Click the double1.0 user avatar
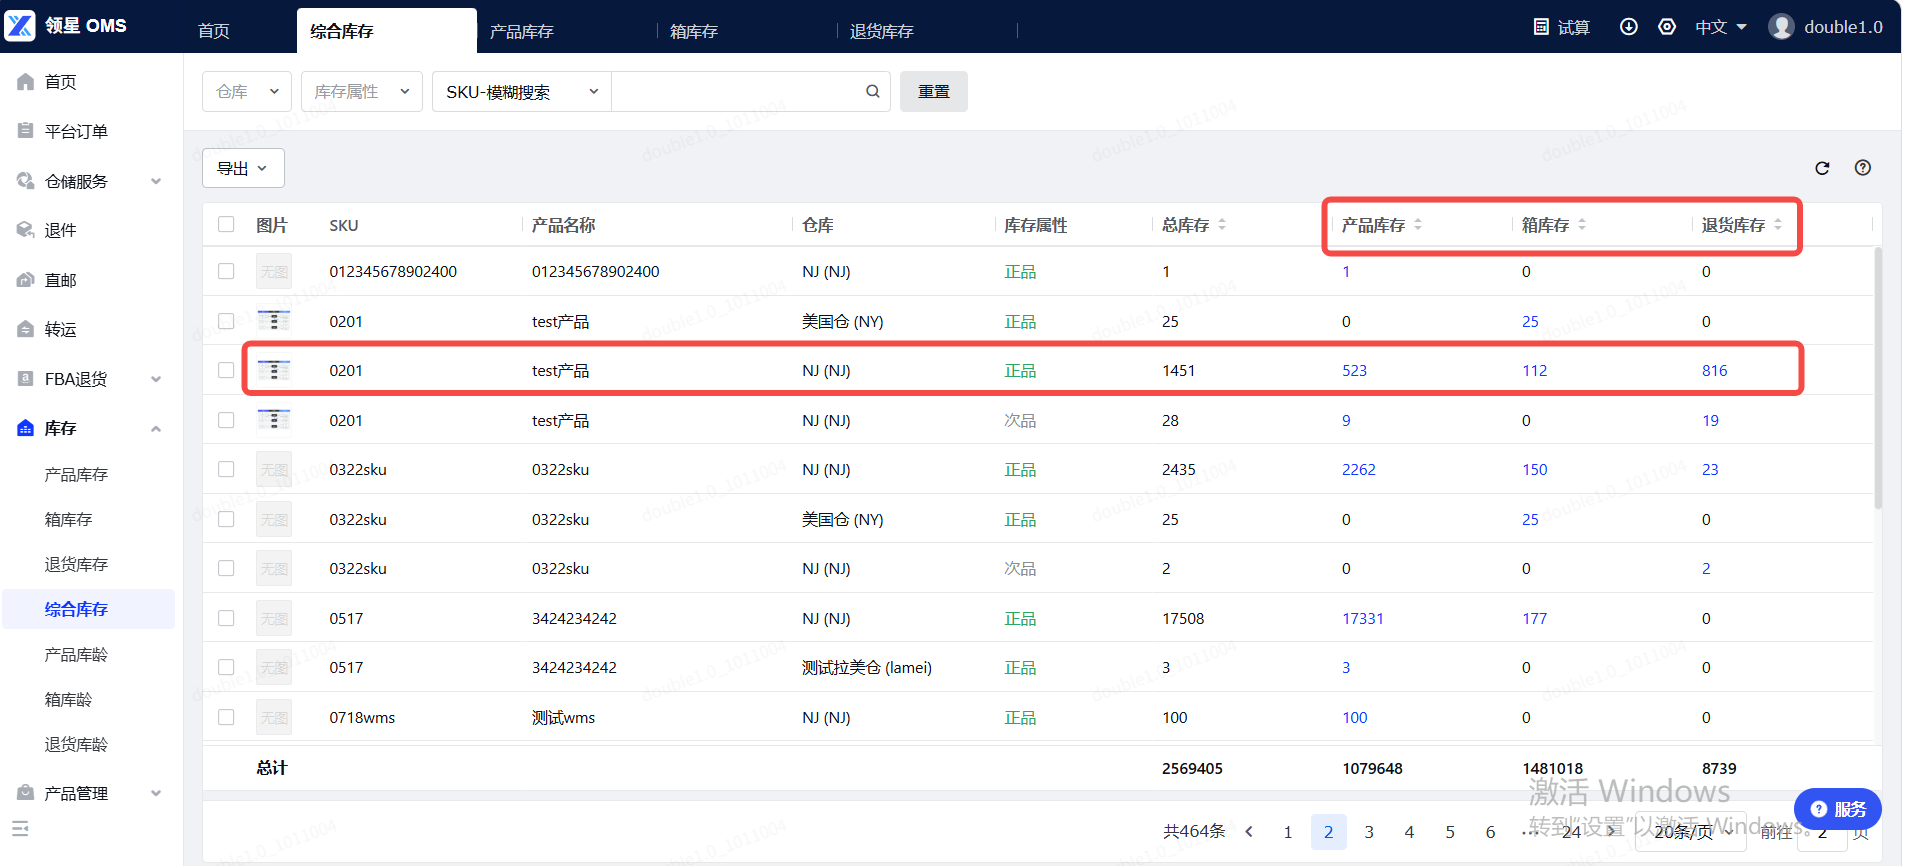The width and height of the screenshot is (1906, 866). [x=1781, y=27]
